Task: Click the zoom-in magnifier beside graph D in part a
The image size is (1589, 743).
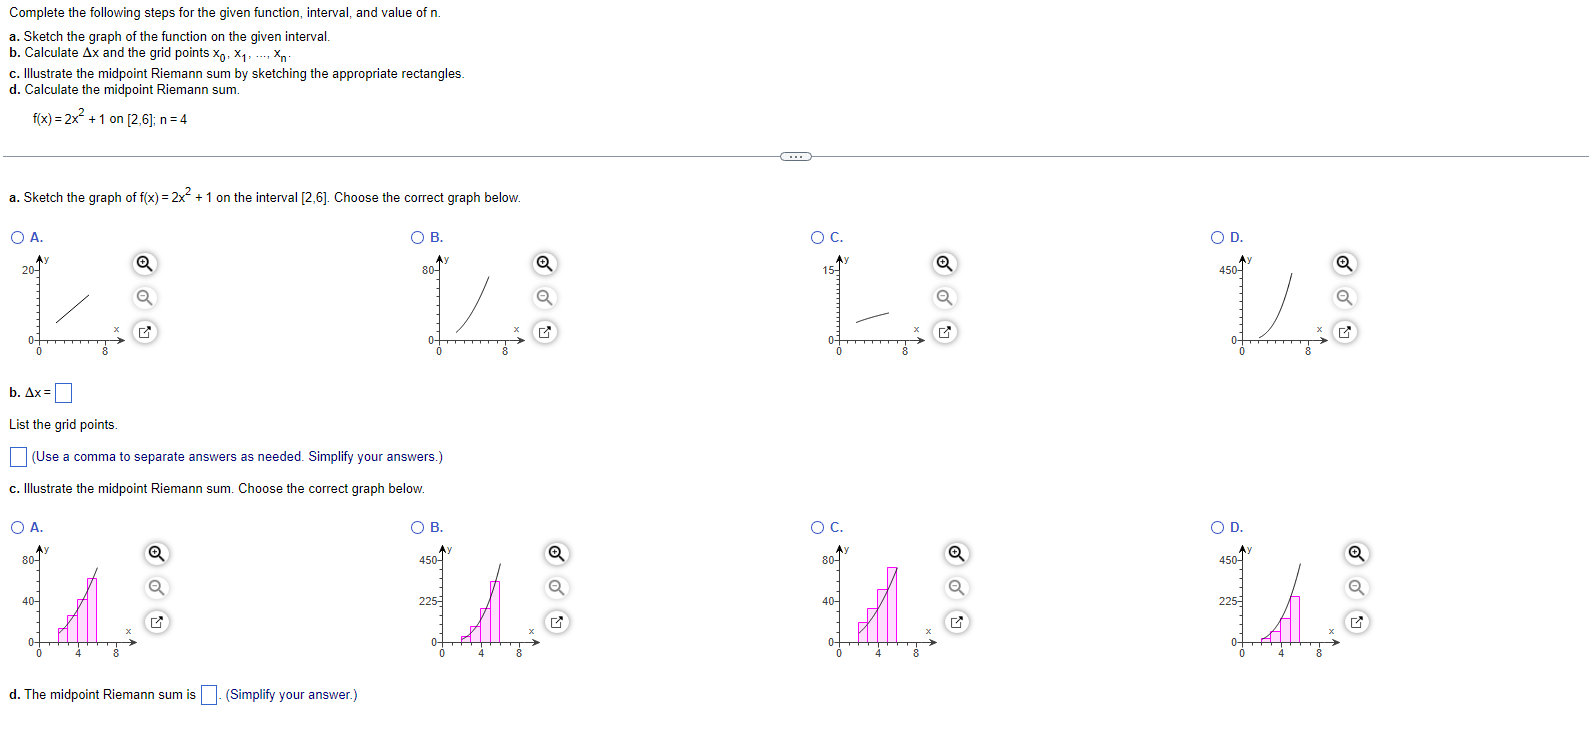Action: tap(1344, 263)
